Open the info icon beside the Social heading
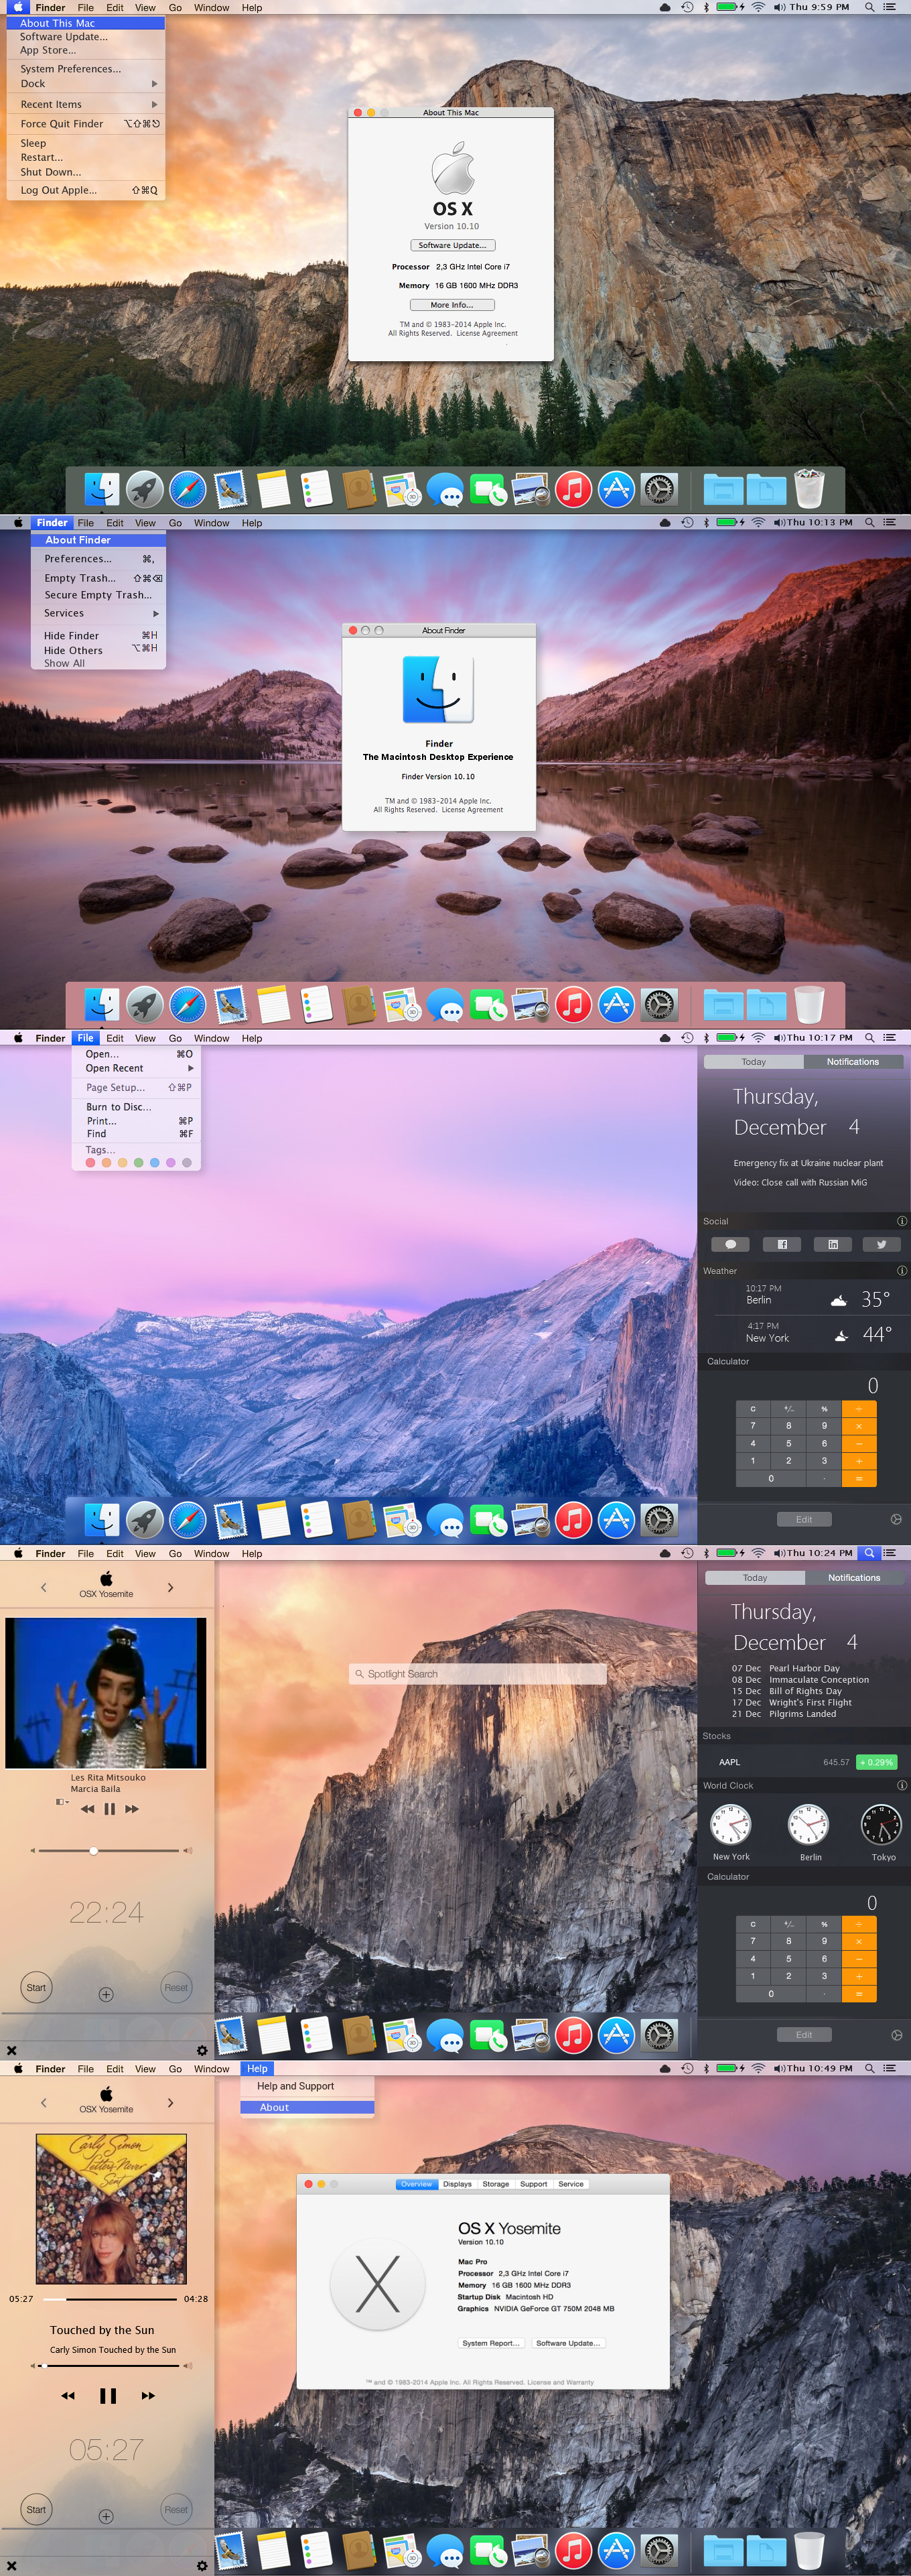The width and height of the screenshot is (911, 2576). tap(901, 1221)
